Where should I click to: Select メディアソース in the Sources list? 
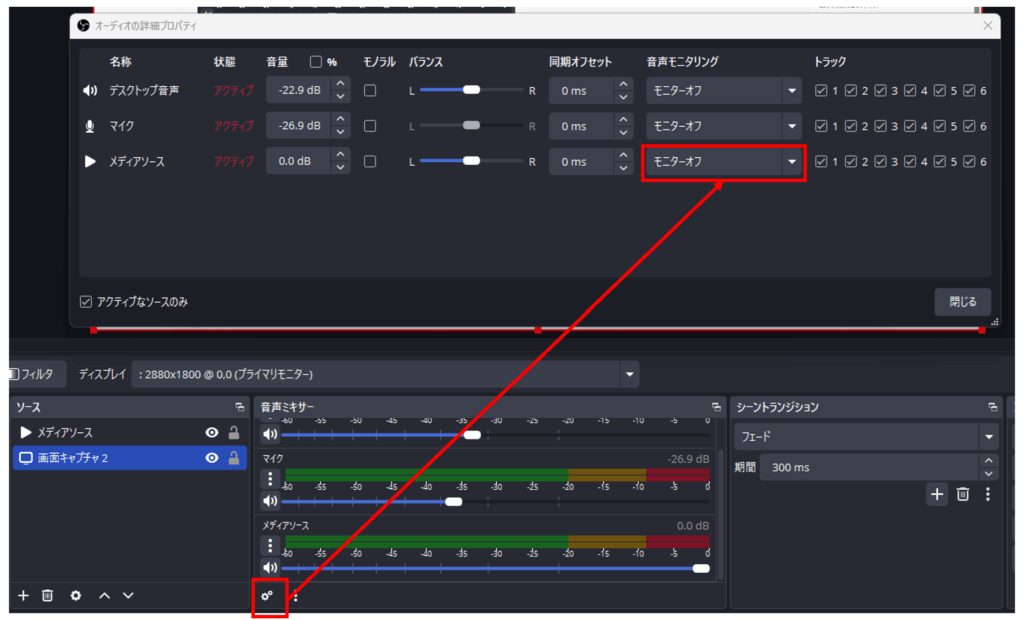[65, 433]
